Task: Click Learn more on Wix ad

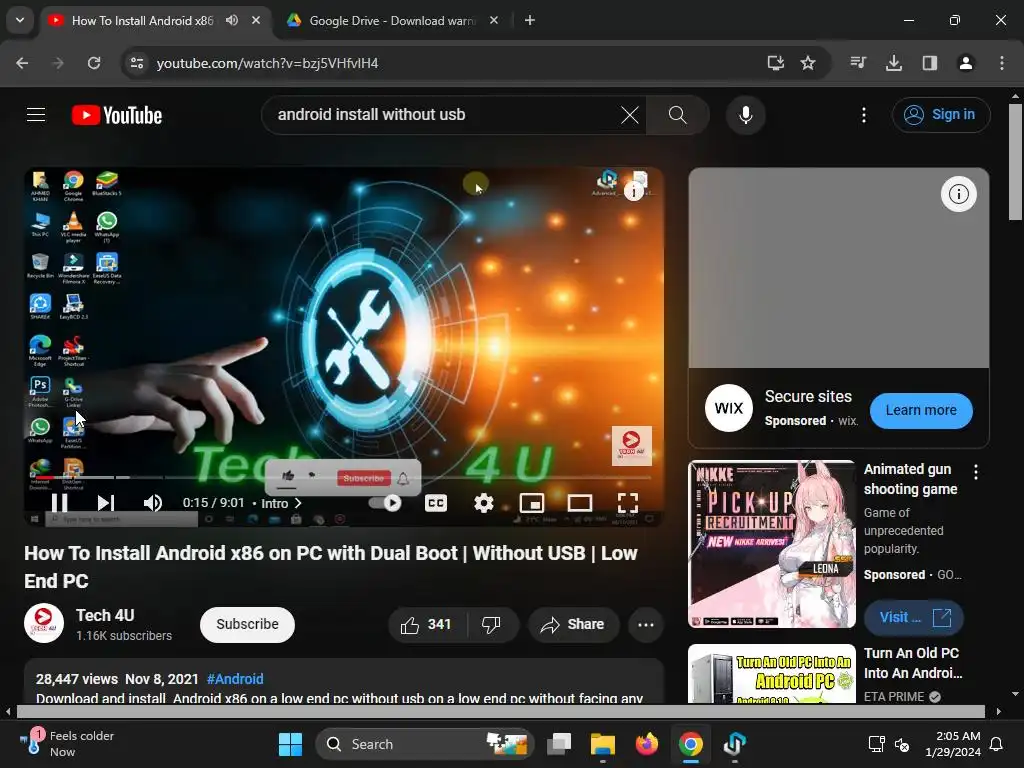Action: 921,411
